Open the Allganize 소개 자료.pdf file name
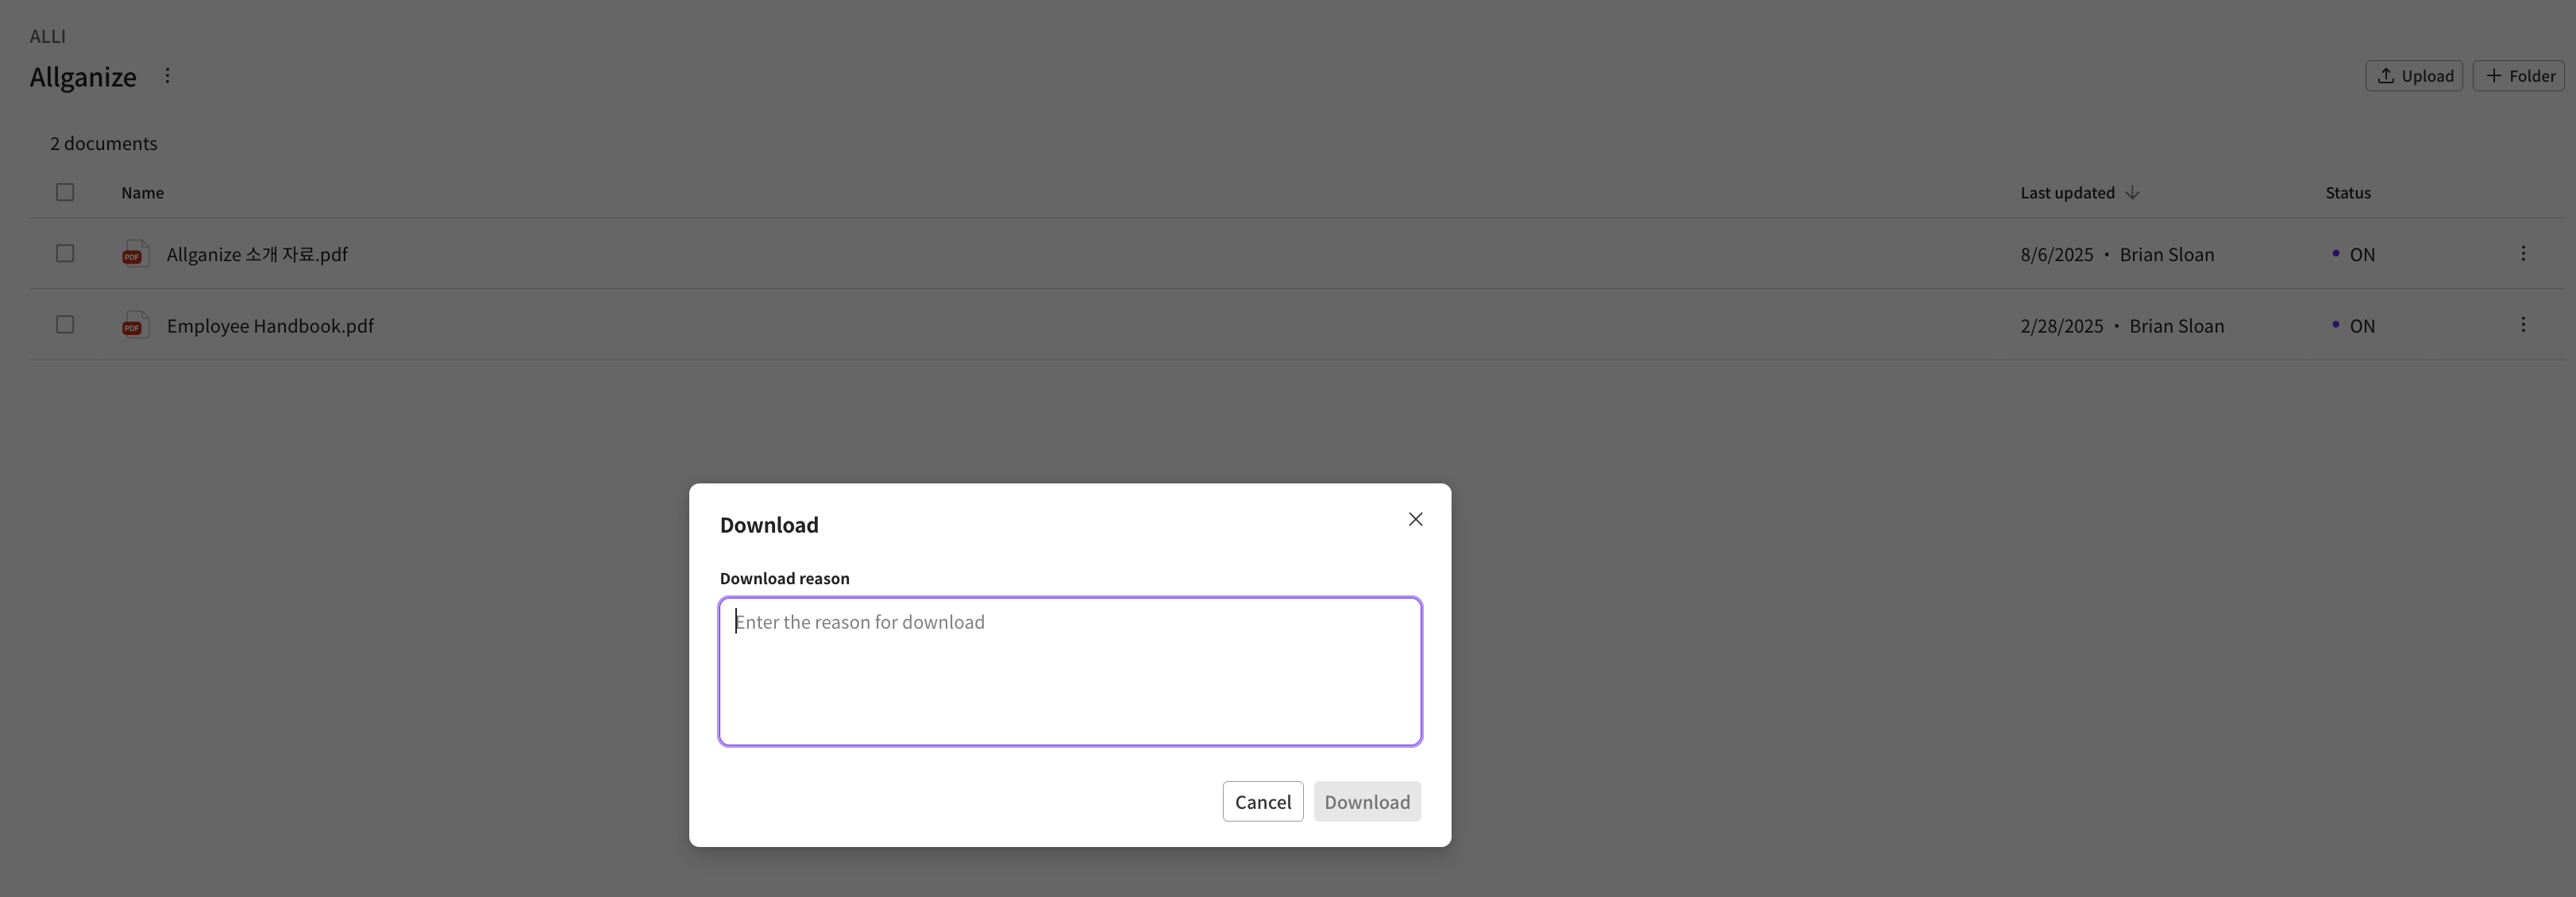 point(257,255)
